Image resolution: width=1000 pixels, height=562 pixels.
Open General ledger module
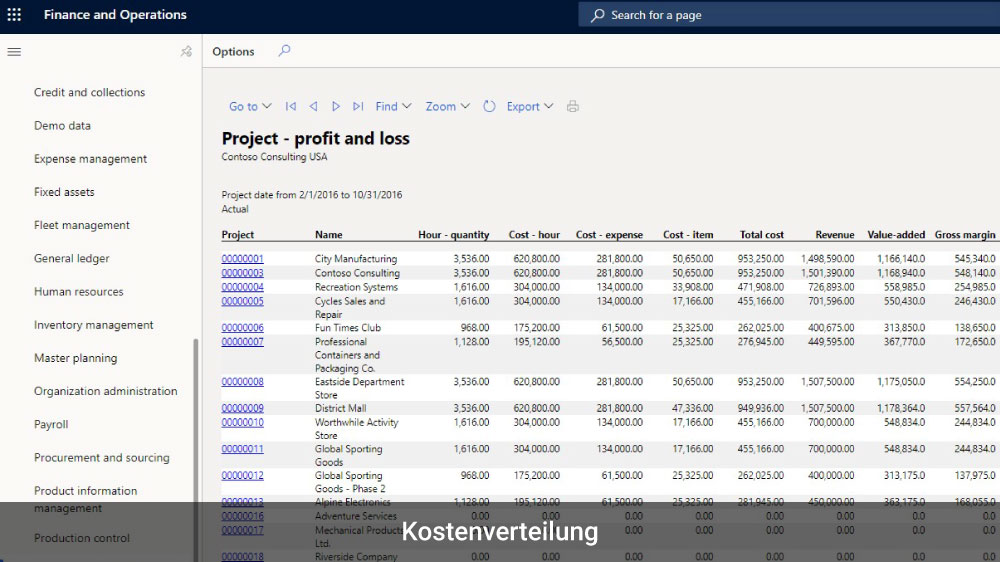[x=71, y=258]
